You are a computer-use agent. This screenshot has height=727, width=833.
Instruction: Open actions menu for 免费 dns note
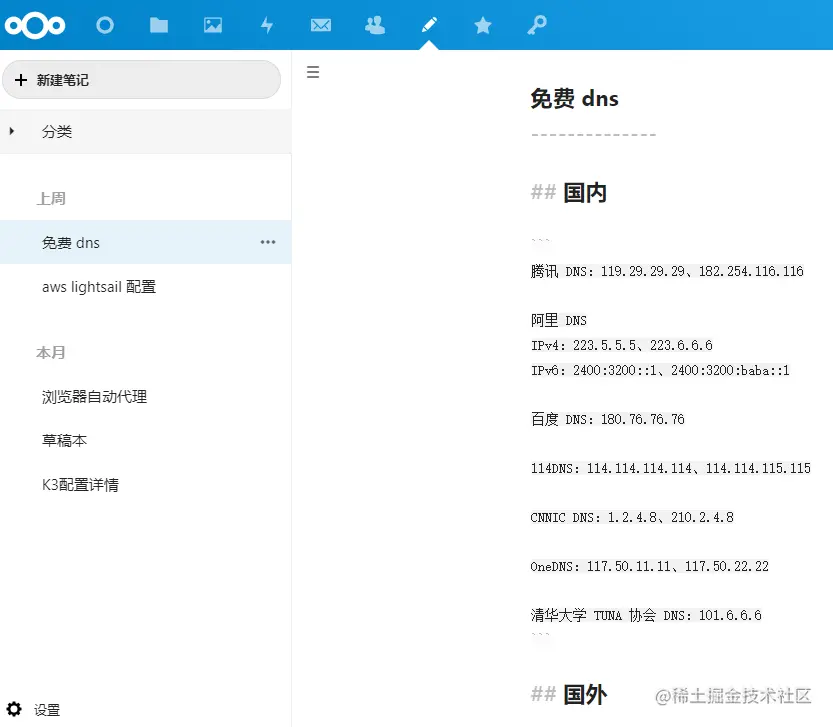click(268, 242)
